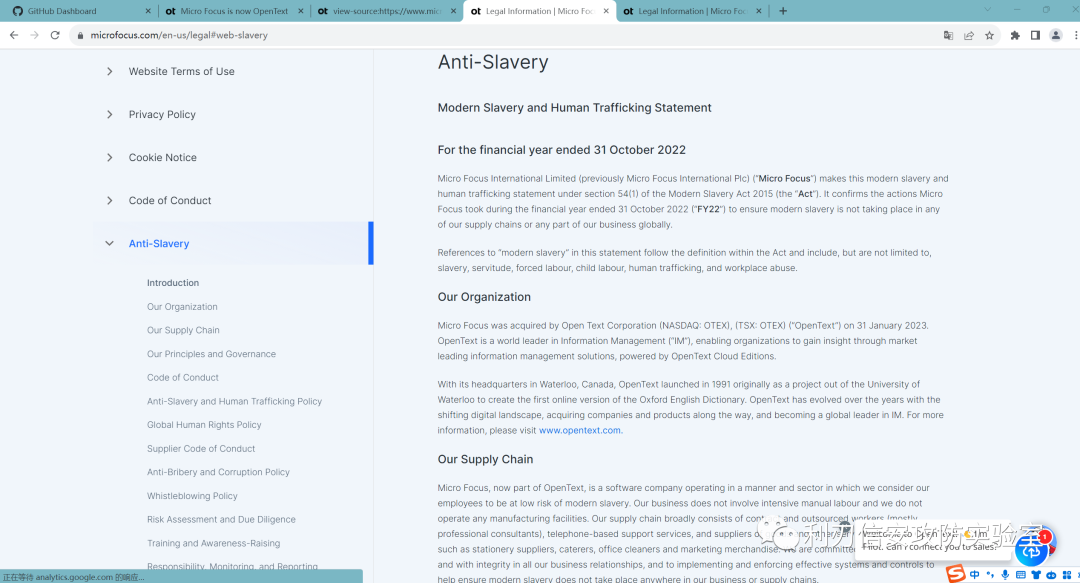
Task: Open the IME soft keyboard icon
Action: point(1021,575)
